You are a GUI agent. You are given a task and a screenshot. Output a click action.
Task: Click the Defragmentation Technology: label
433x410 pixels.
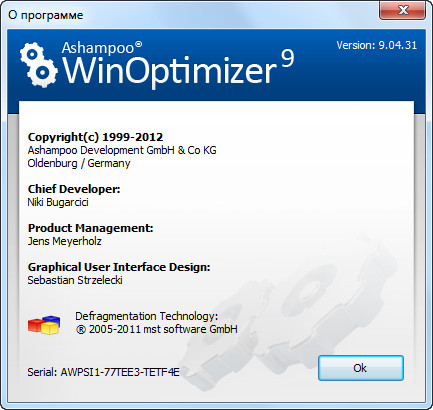tap(147, 316)
